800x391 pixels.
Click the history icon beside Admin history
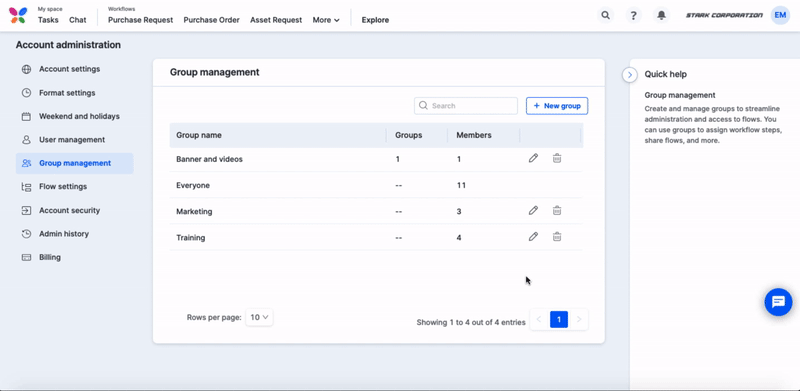click(x=27, y=234)
